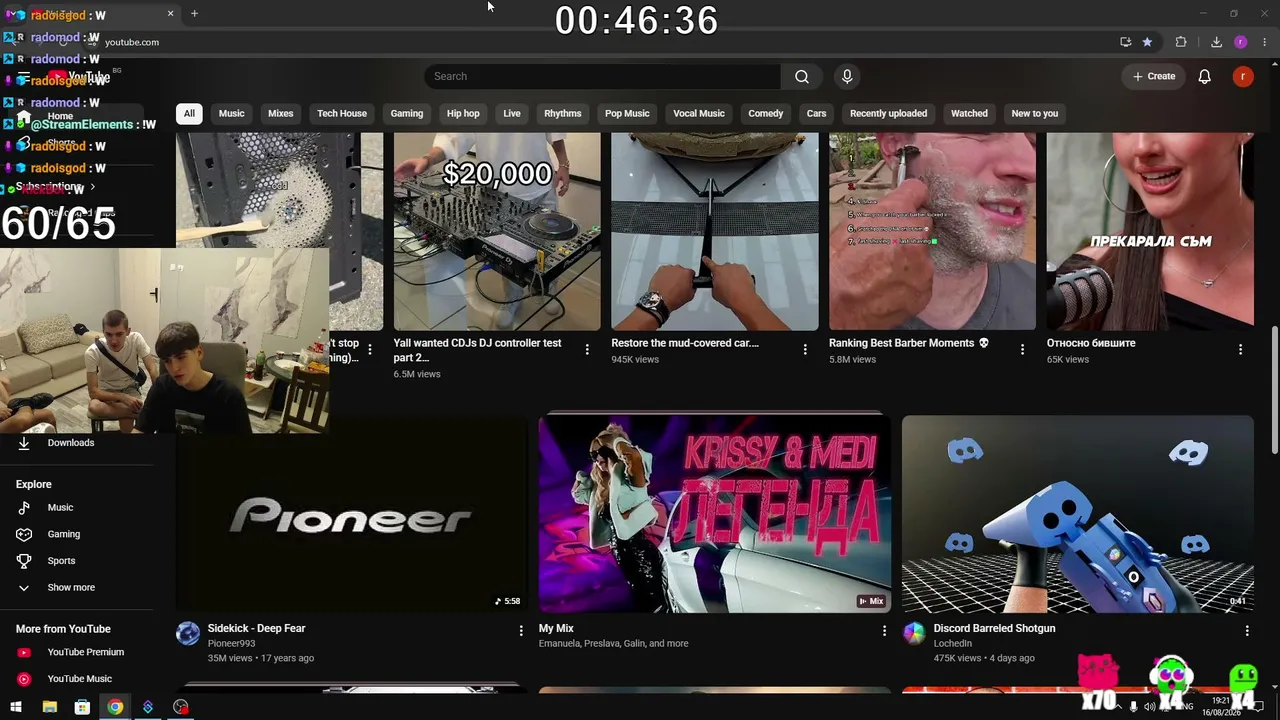Screen dimensions: 1280x720
Task: Open the Sidekick - Deep Fear video title
Action: pos(257,629)
